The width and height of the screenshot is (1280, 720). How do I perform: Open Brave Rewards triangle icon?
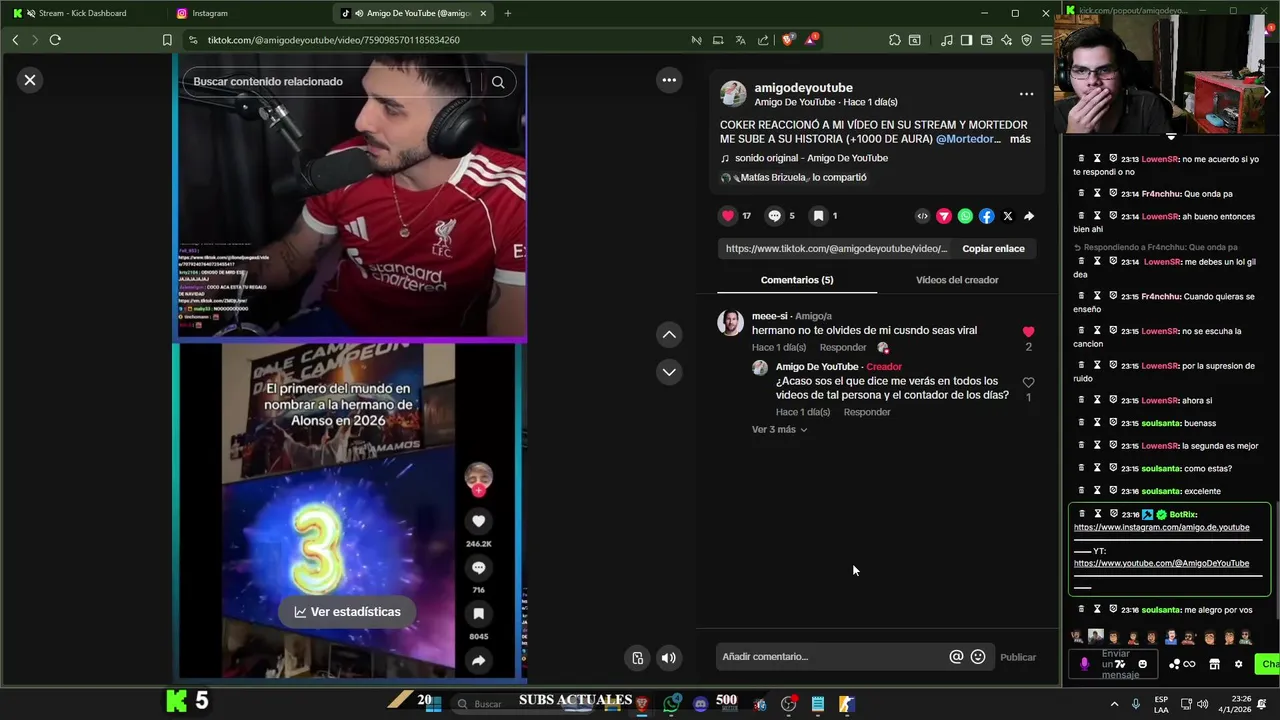[811, 40]
